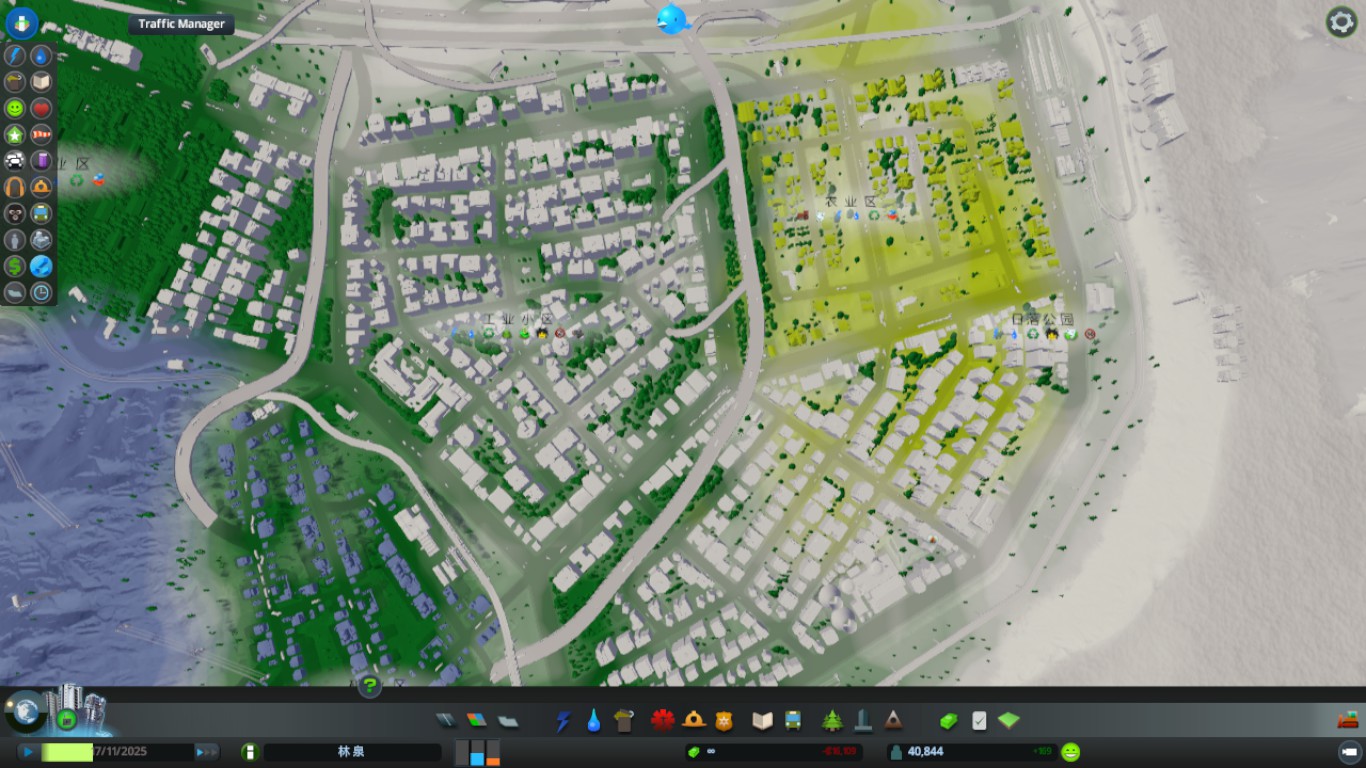
Task: Open the Unique Buildings monument menu
Action: pos(862,720)
